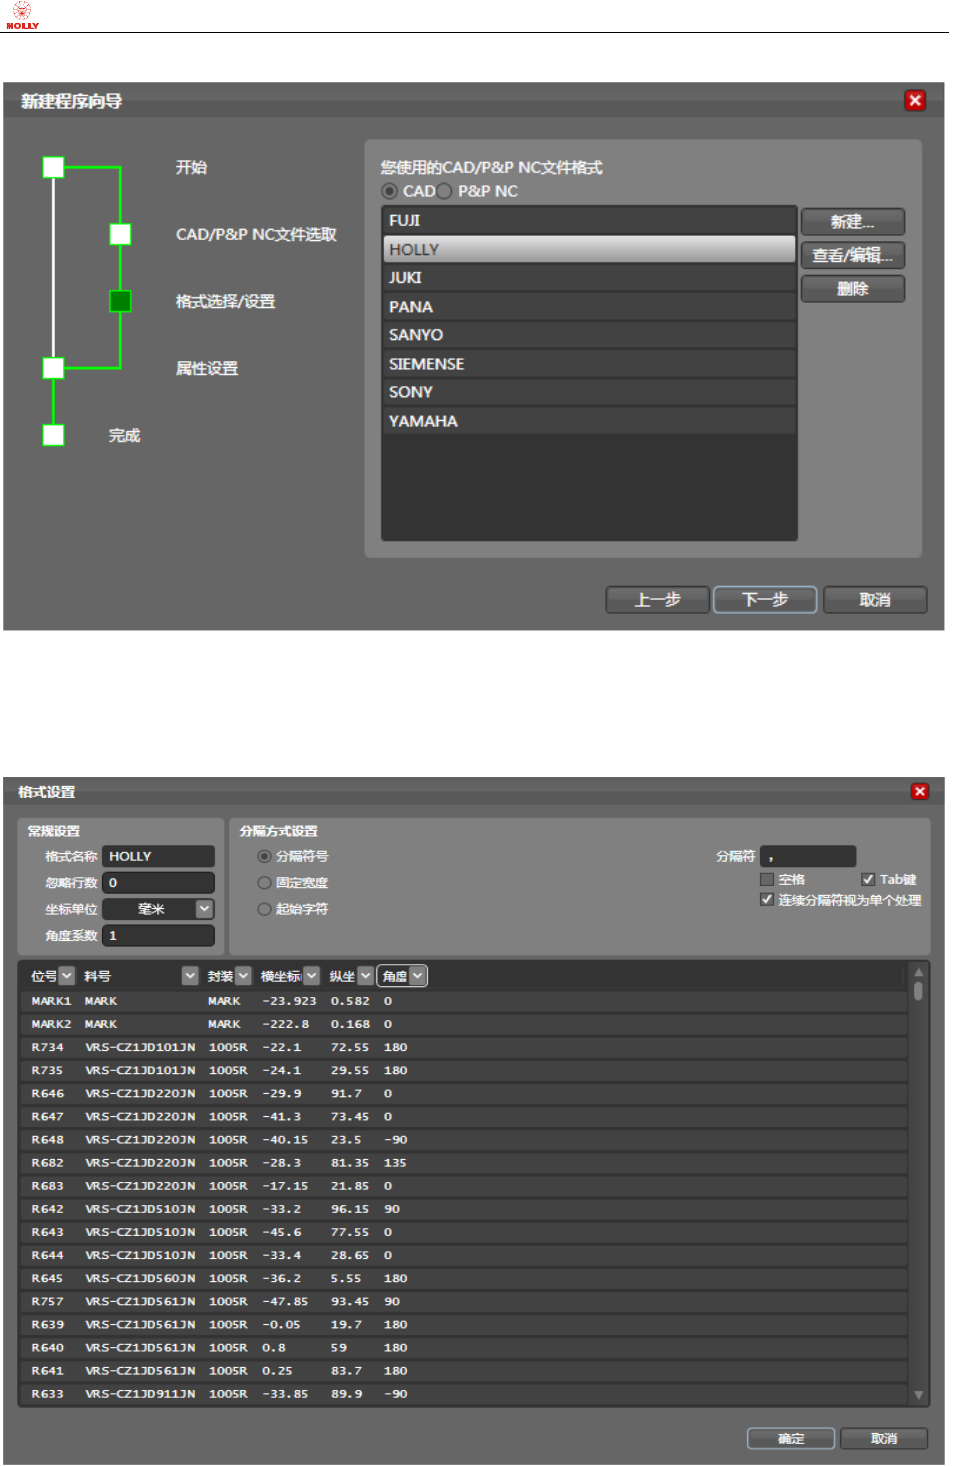This screenshot has width=957, height=1466.
Task: Click 取消 in the wizard window
Action: coord(875,599)
